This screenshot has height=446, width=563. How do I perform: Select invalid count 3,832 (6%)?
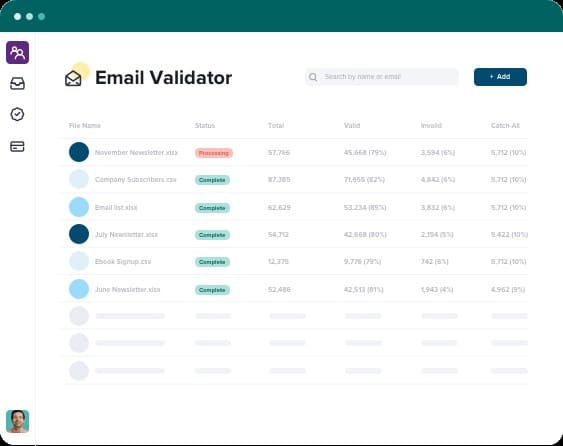(x=438, y=208)
